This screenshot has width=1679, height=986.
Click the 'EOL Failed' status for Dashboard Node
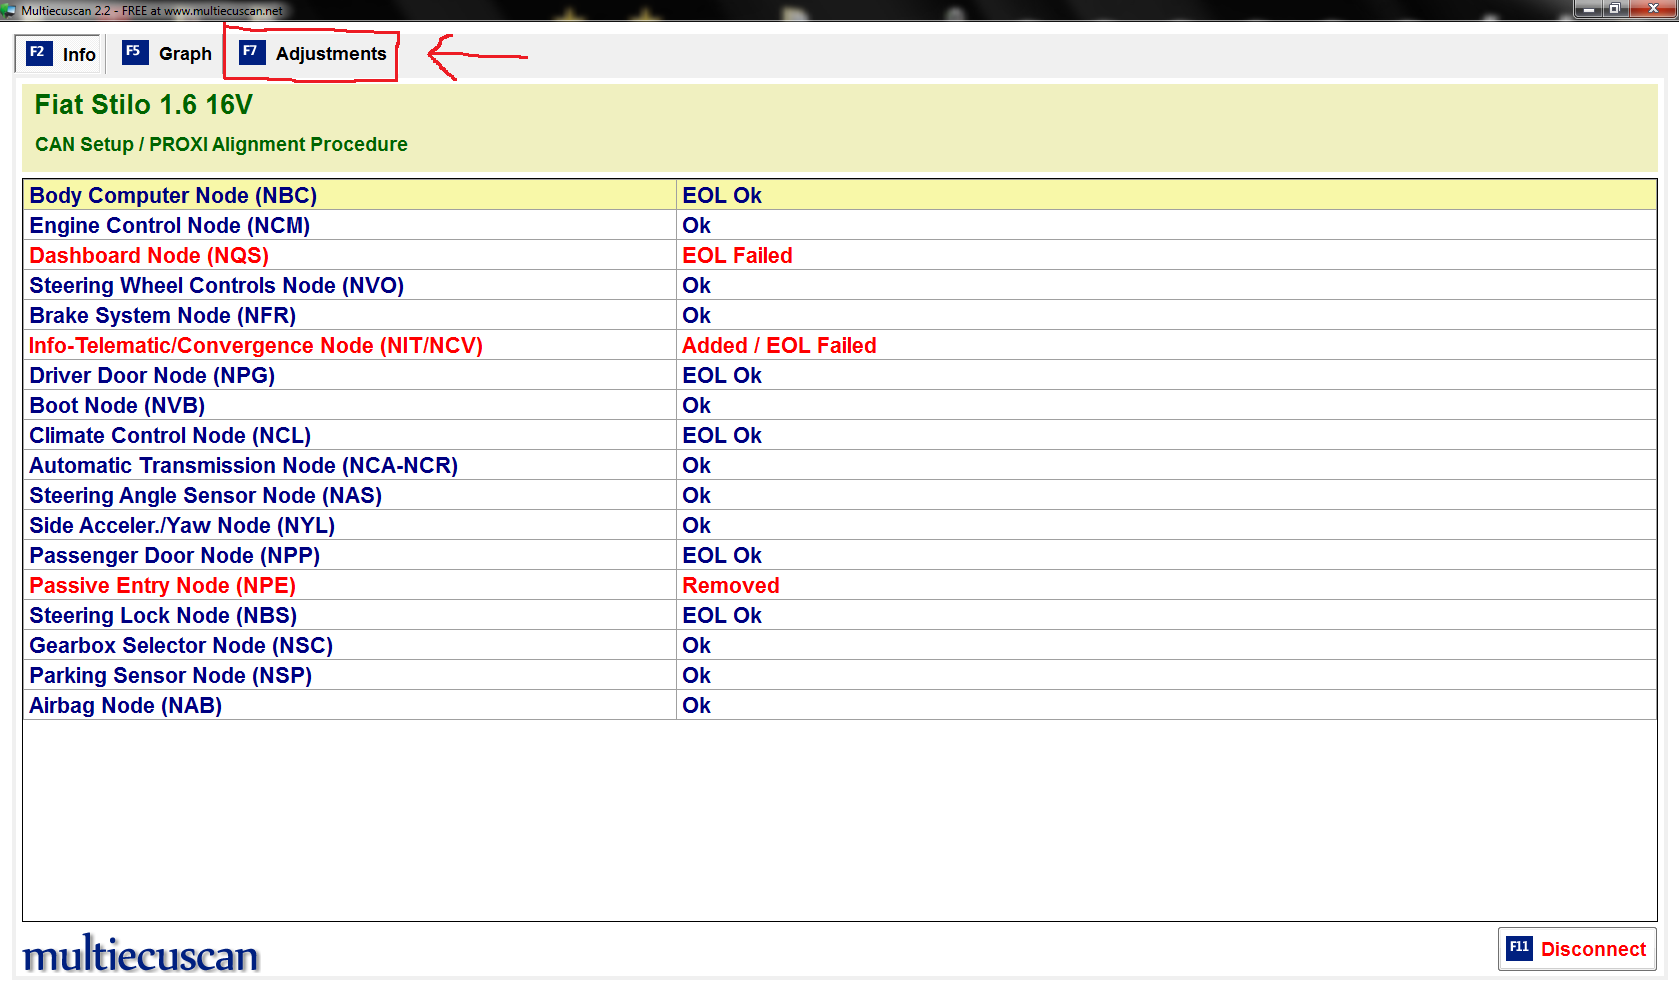(x=737, y=256)
